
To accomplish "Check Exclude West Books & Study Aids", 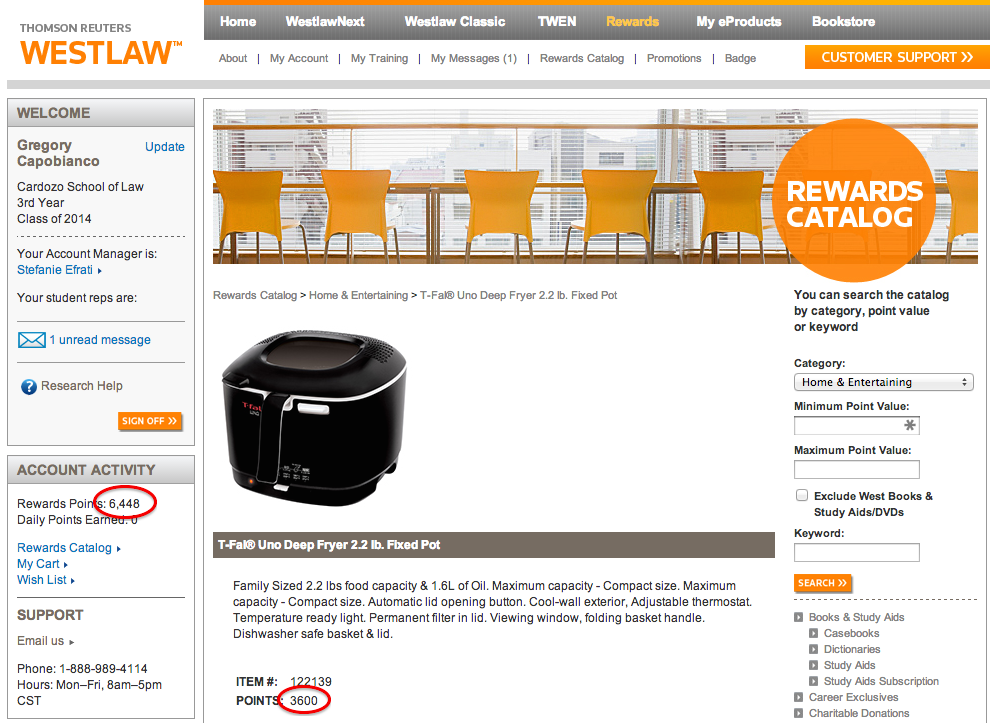I will [x=802, y=496].
